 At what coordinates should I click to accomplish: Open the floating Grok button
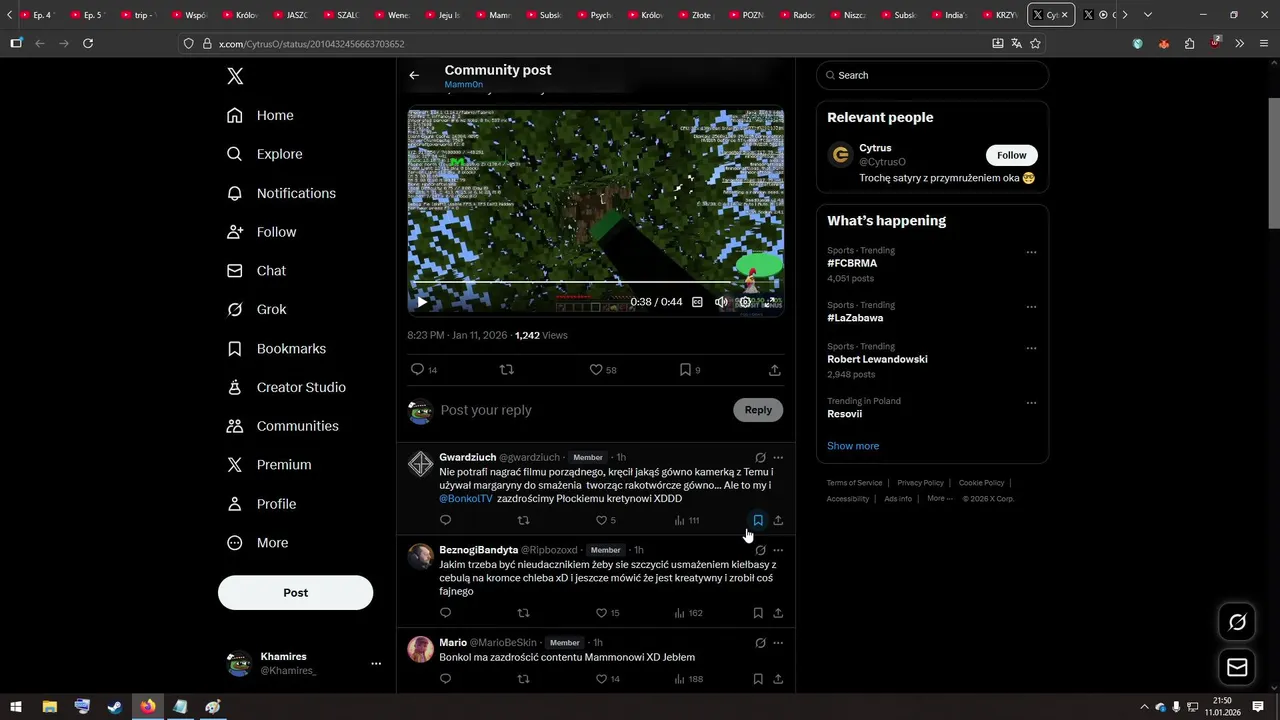click(1237, 622)
